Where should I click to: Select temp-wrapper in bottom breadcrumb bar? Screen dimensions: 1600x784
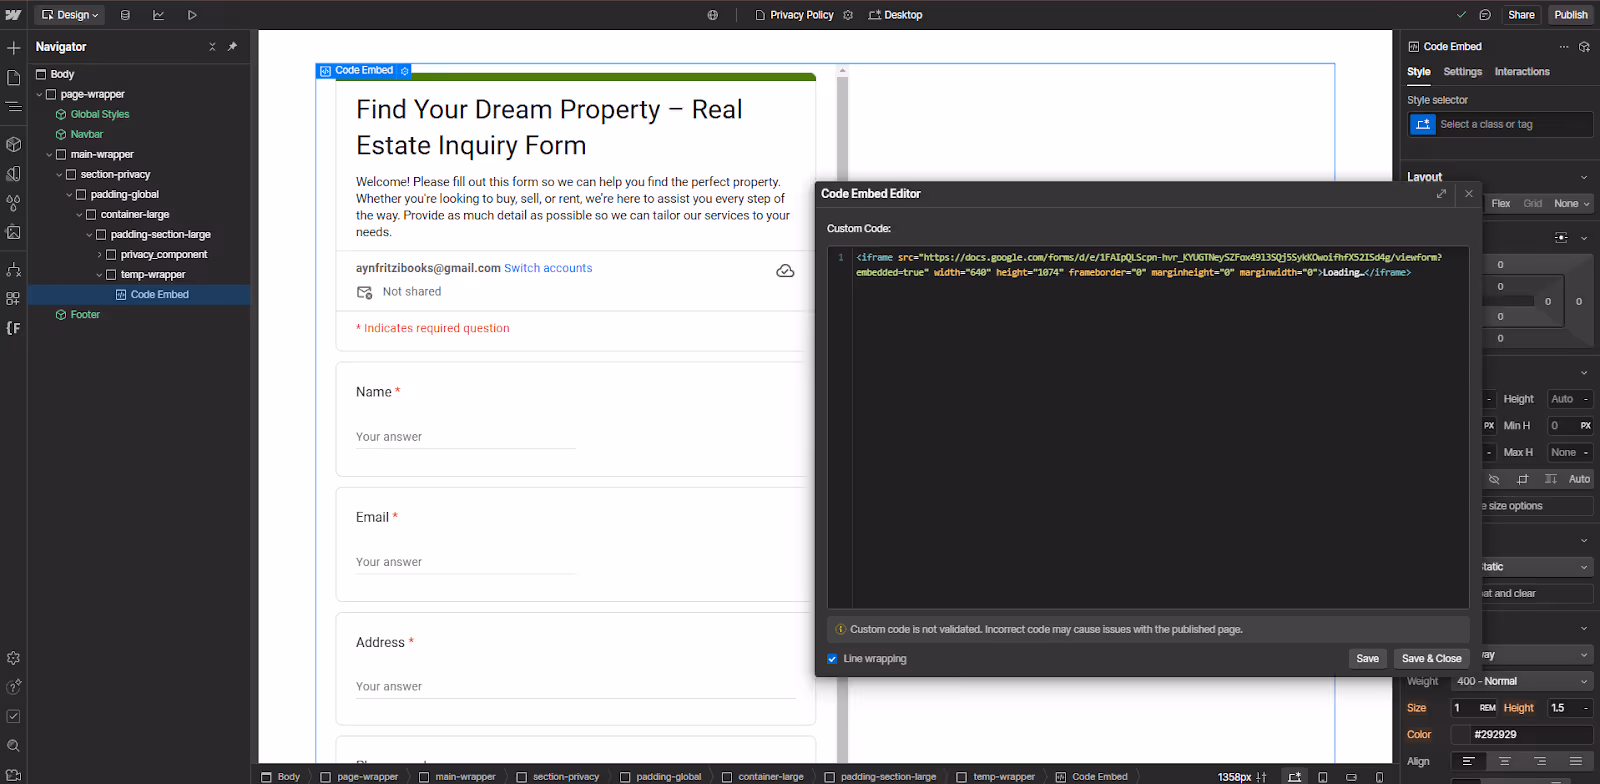tap(996, 777)
